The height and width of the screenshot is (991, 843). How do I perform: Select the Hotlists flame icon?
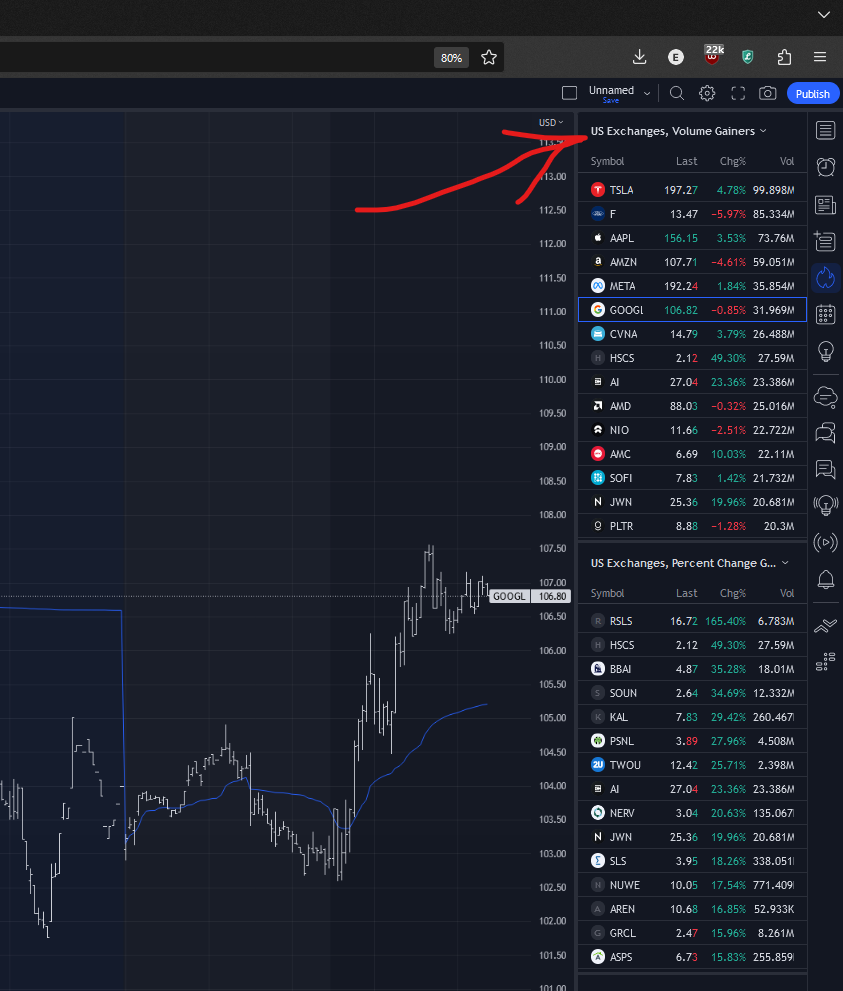pos(825,277)
